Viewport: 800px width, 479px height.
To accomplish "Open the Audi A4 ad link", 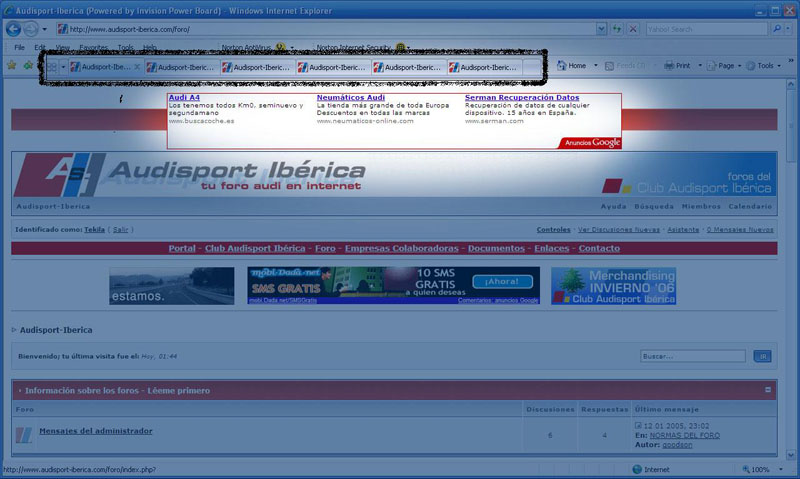I will pos(184,97).
